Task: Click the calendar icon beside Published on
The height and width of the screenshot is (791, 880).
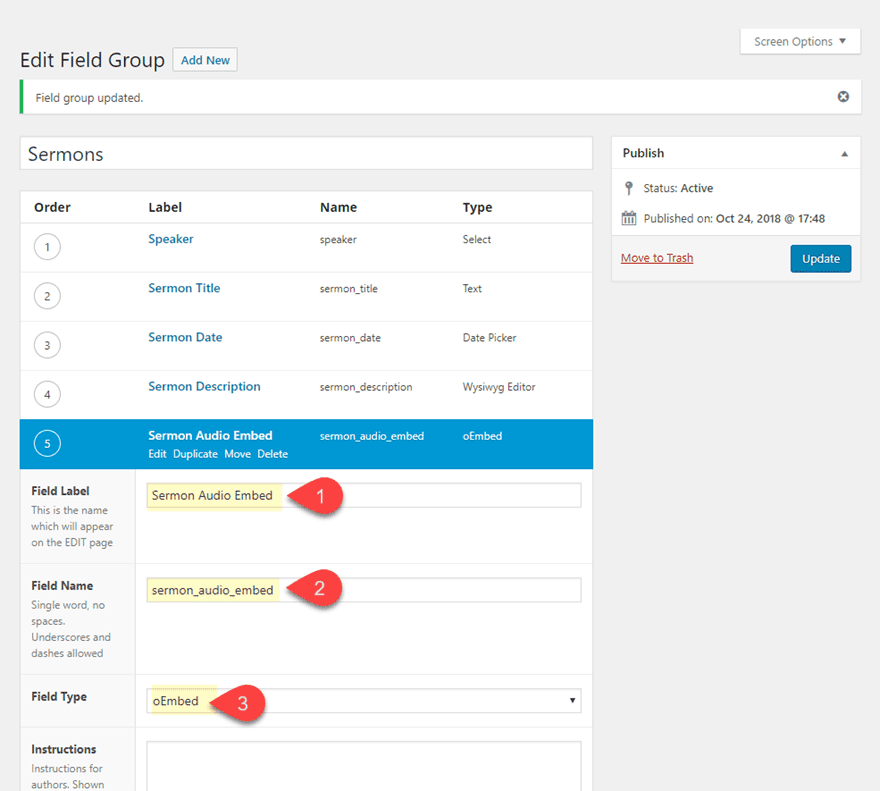Action: point(628,218)
